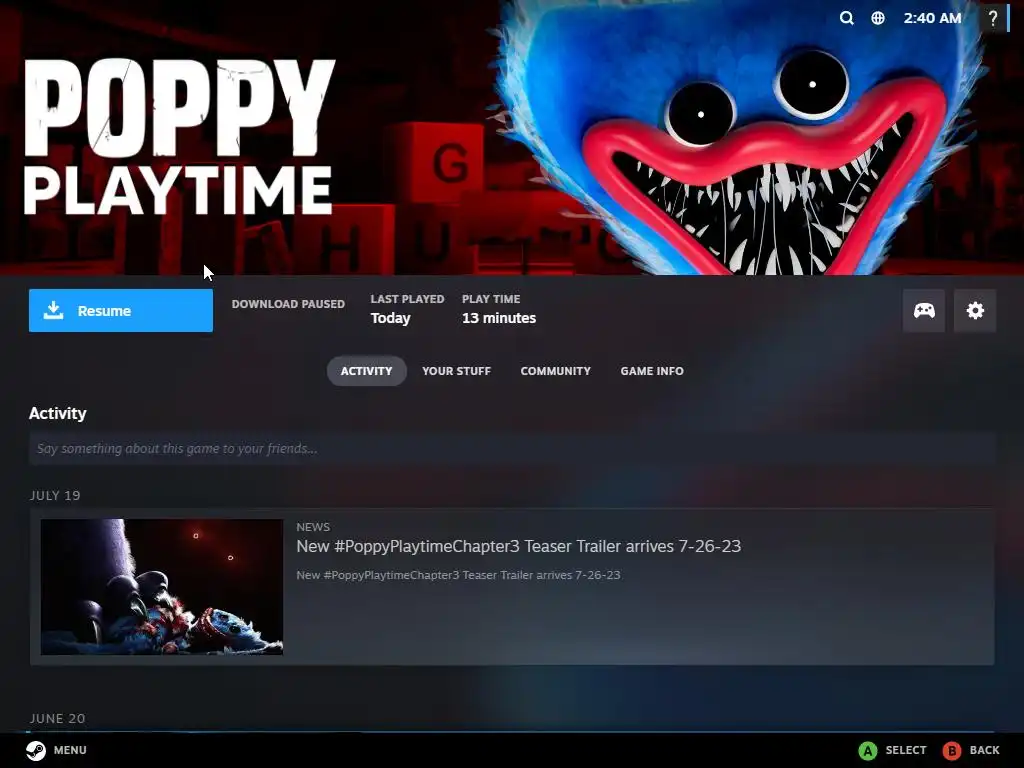Open game settings gear icon
Screen dimensions: 1024x768
point(974,310)
